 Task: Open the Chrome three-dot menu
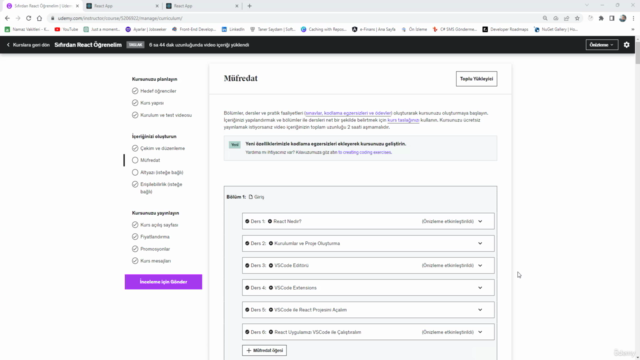click(x=633, y=18)
